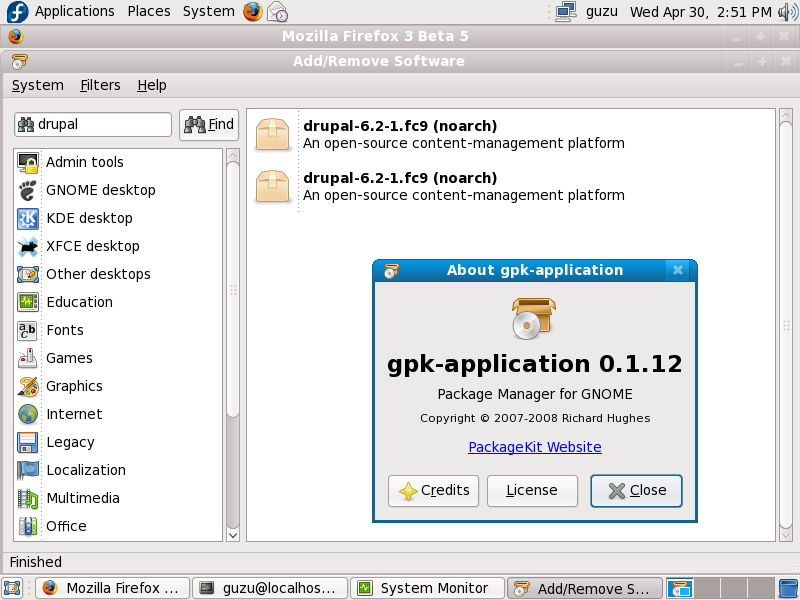Open the System menu in Add/Remove Software

(38, 85)
